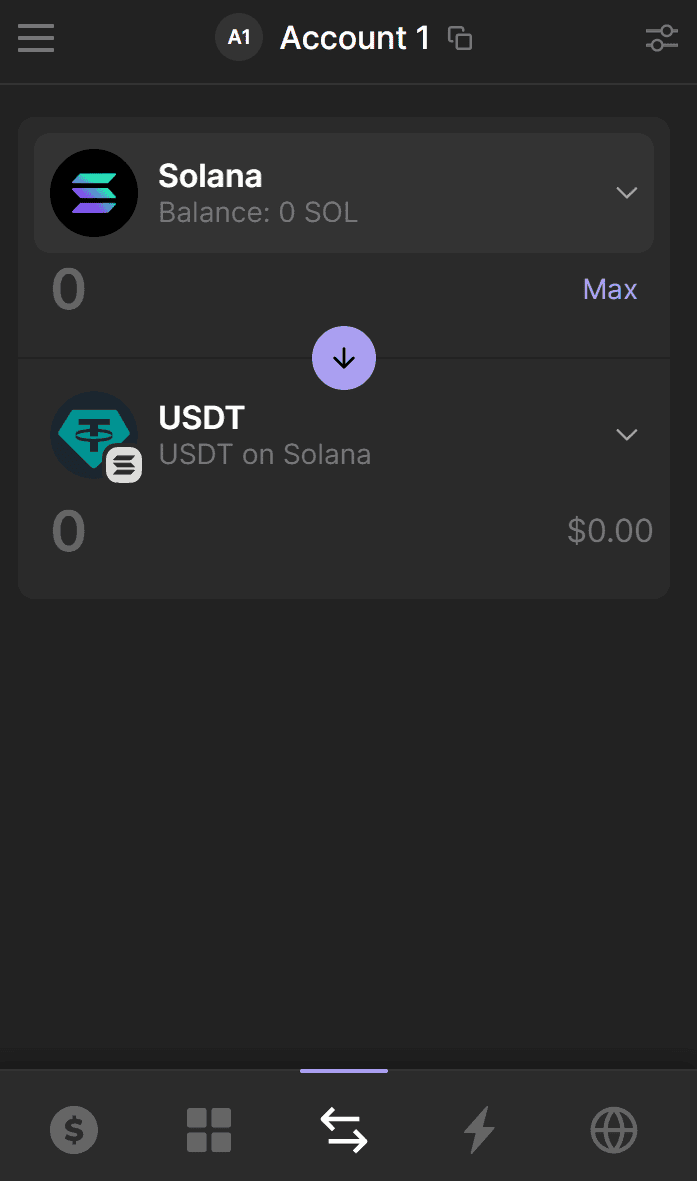The height and width of the screenshot is (1181, 697).
Task: Click the Balance: 0 SOL text
Action: (x=258, y=213)
